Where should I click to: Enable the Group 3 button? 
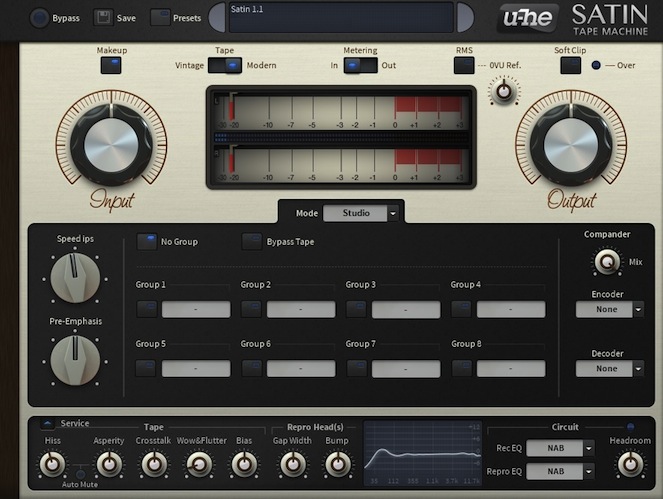[x=356, y=309]
